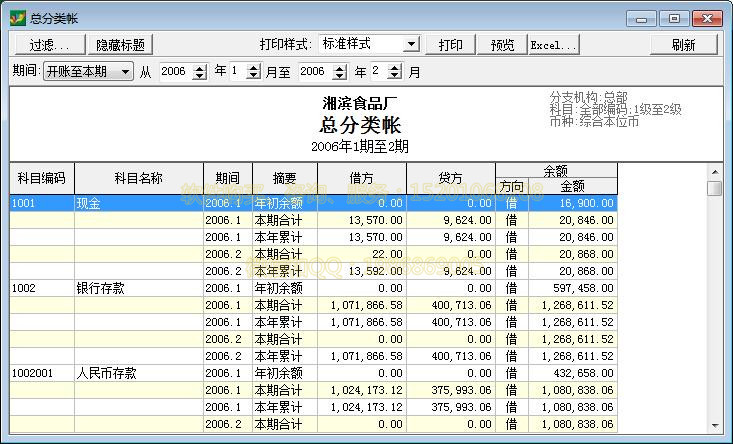
Task: Click the vertical scrollbar down arrow
Action: (714, 426)
